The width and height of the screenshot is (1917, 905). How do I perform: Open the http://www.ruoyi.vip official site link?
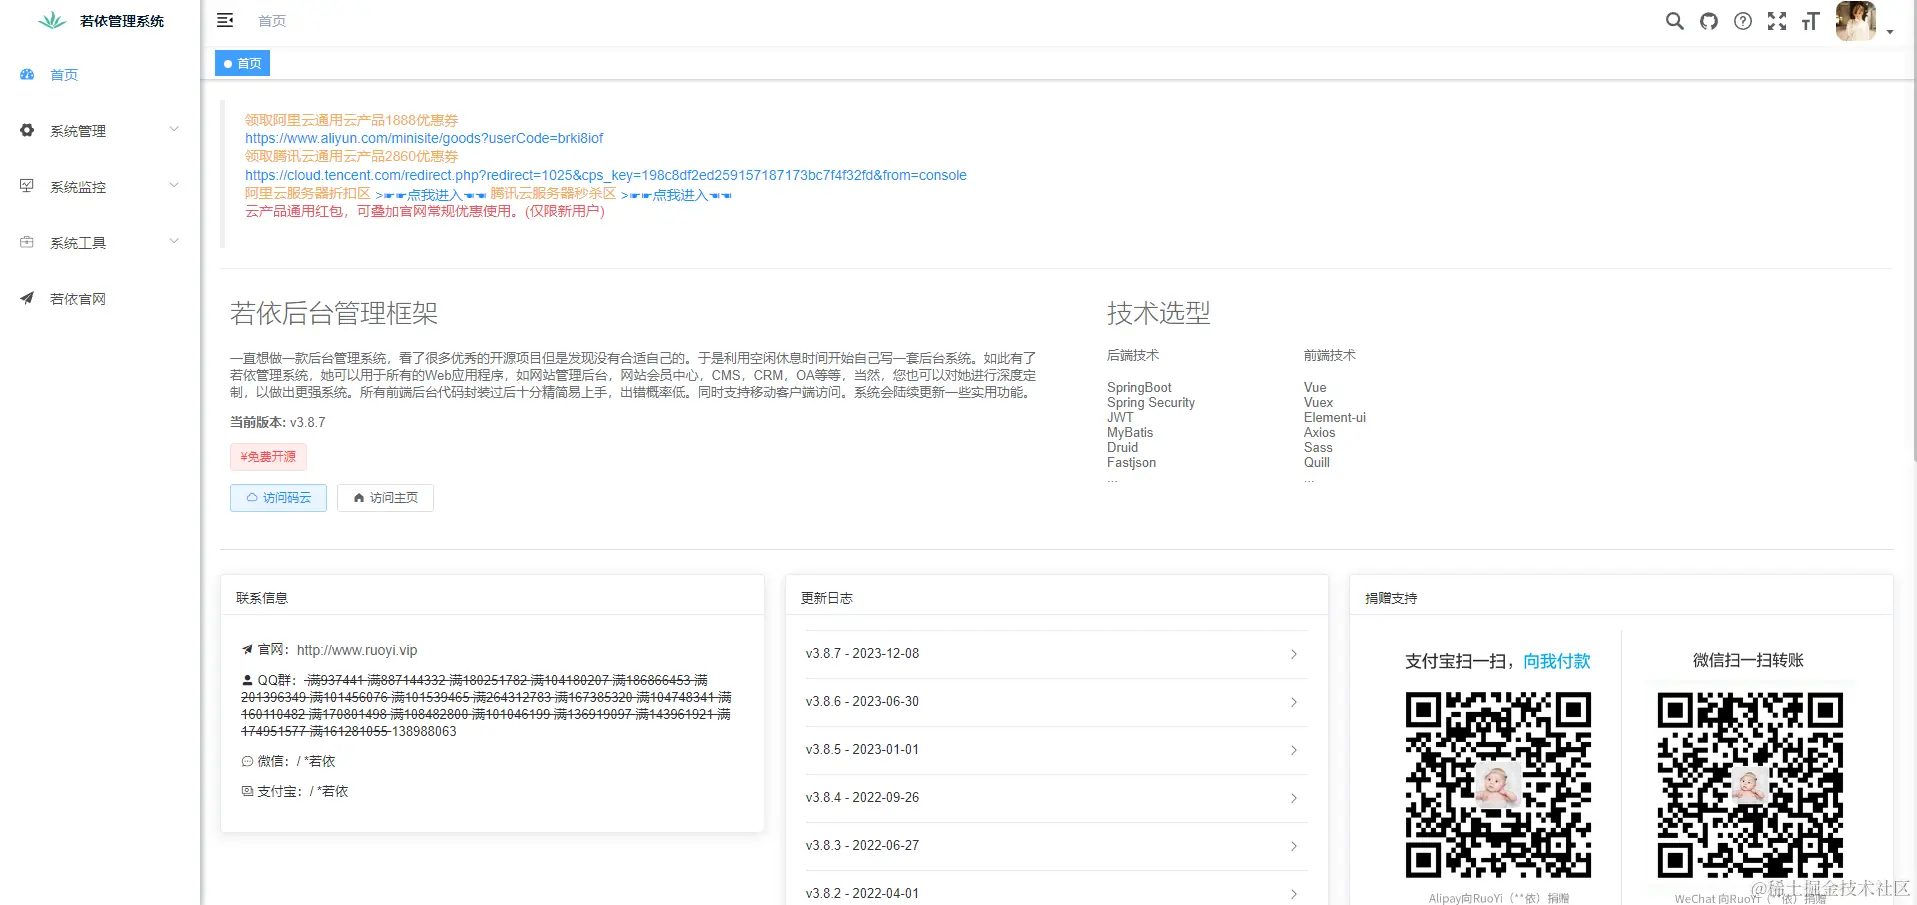(357, 650)
